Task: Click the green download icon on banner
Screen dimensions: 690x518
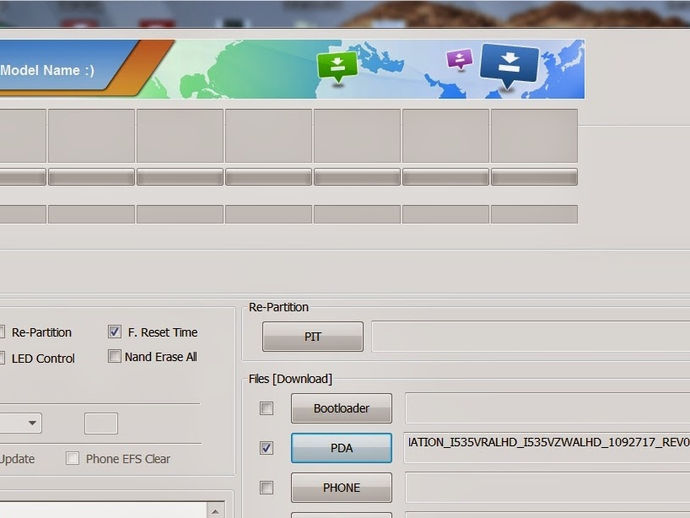Action: (x=338, y=67)
